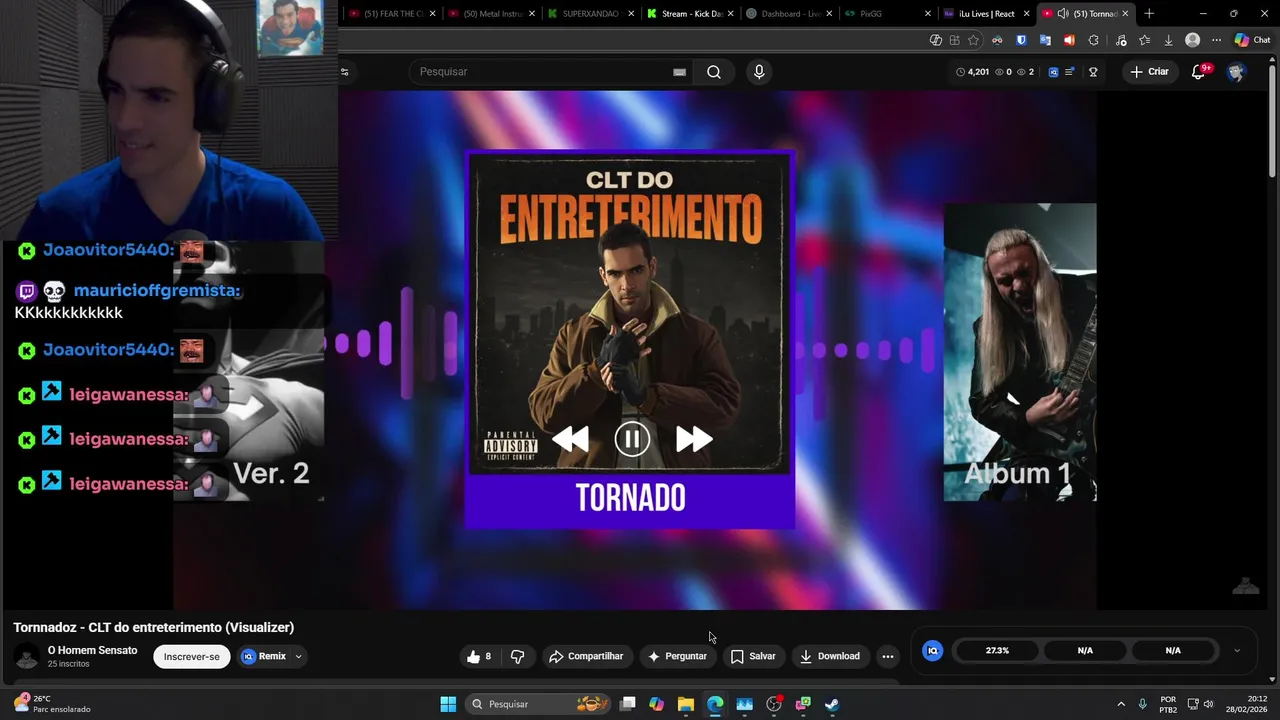Show hidden system tray icons chevron

(1121, 704)
